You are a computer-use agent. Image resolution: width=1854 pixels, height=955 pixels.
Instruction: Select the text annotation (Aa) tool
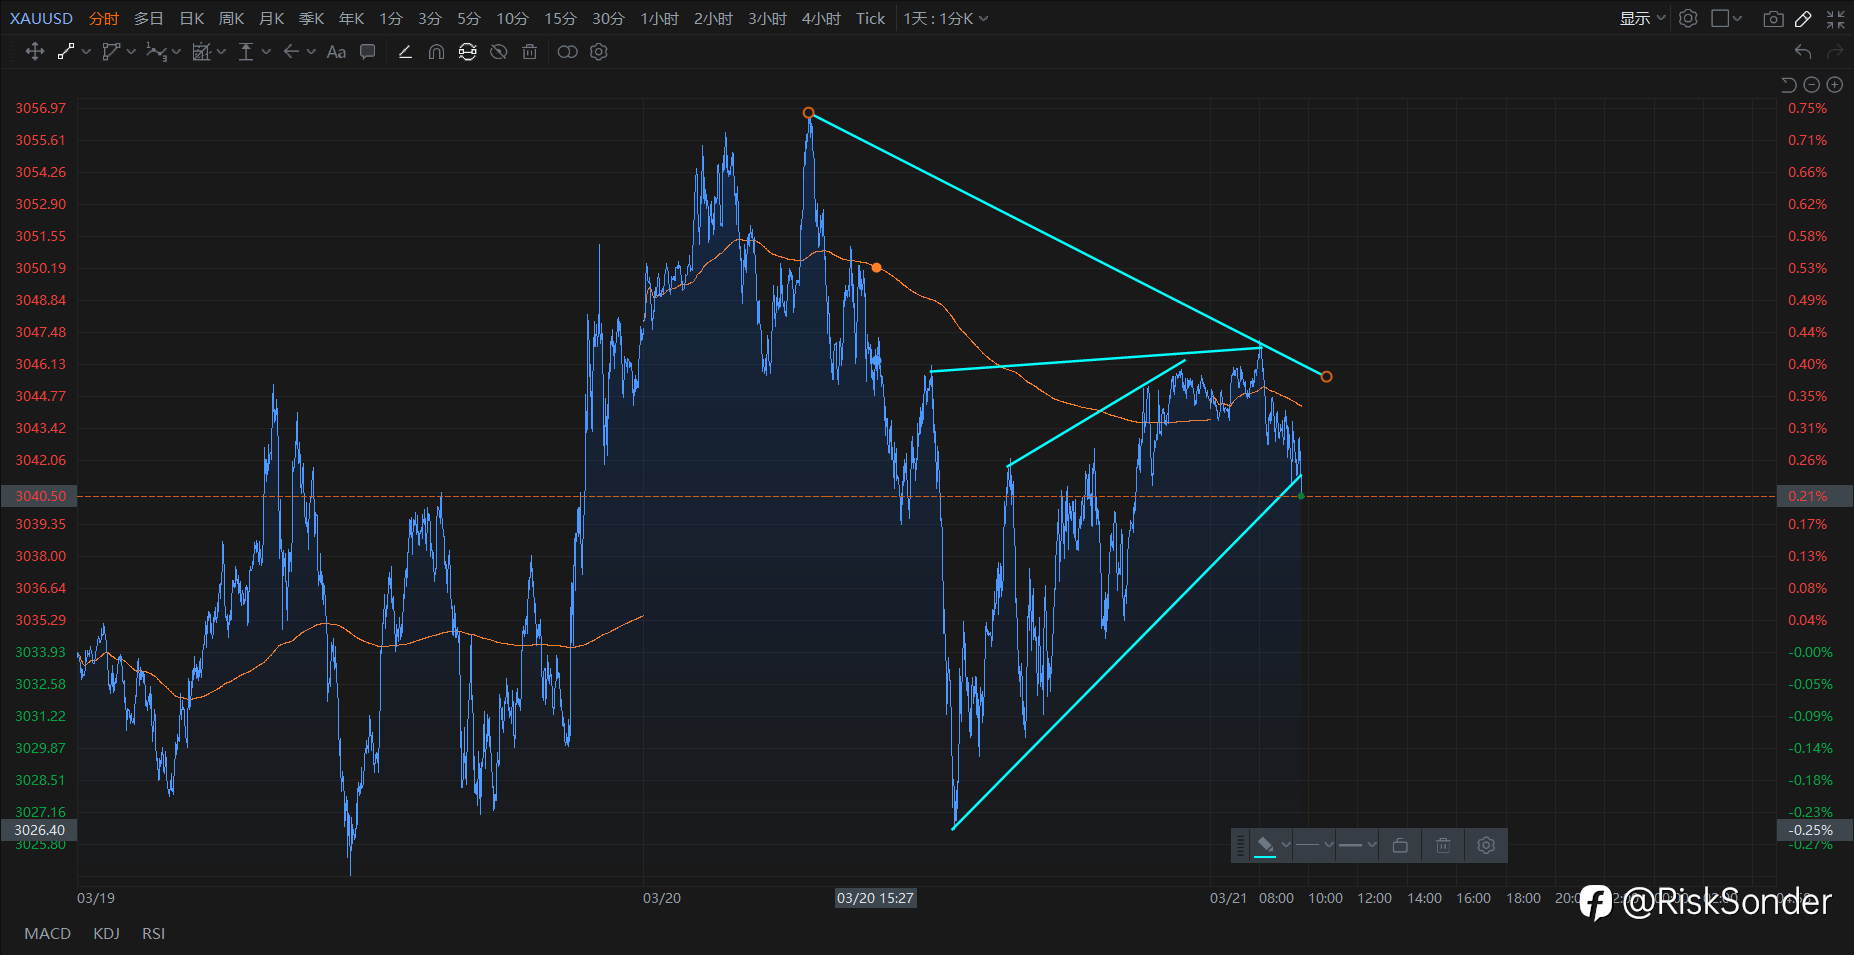[x=336, y=52]
